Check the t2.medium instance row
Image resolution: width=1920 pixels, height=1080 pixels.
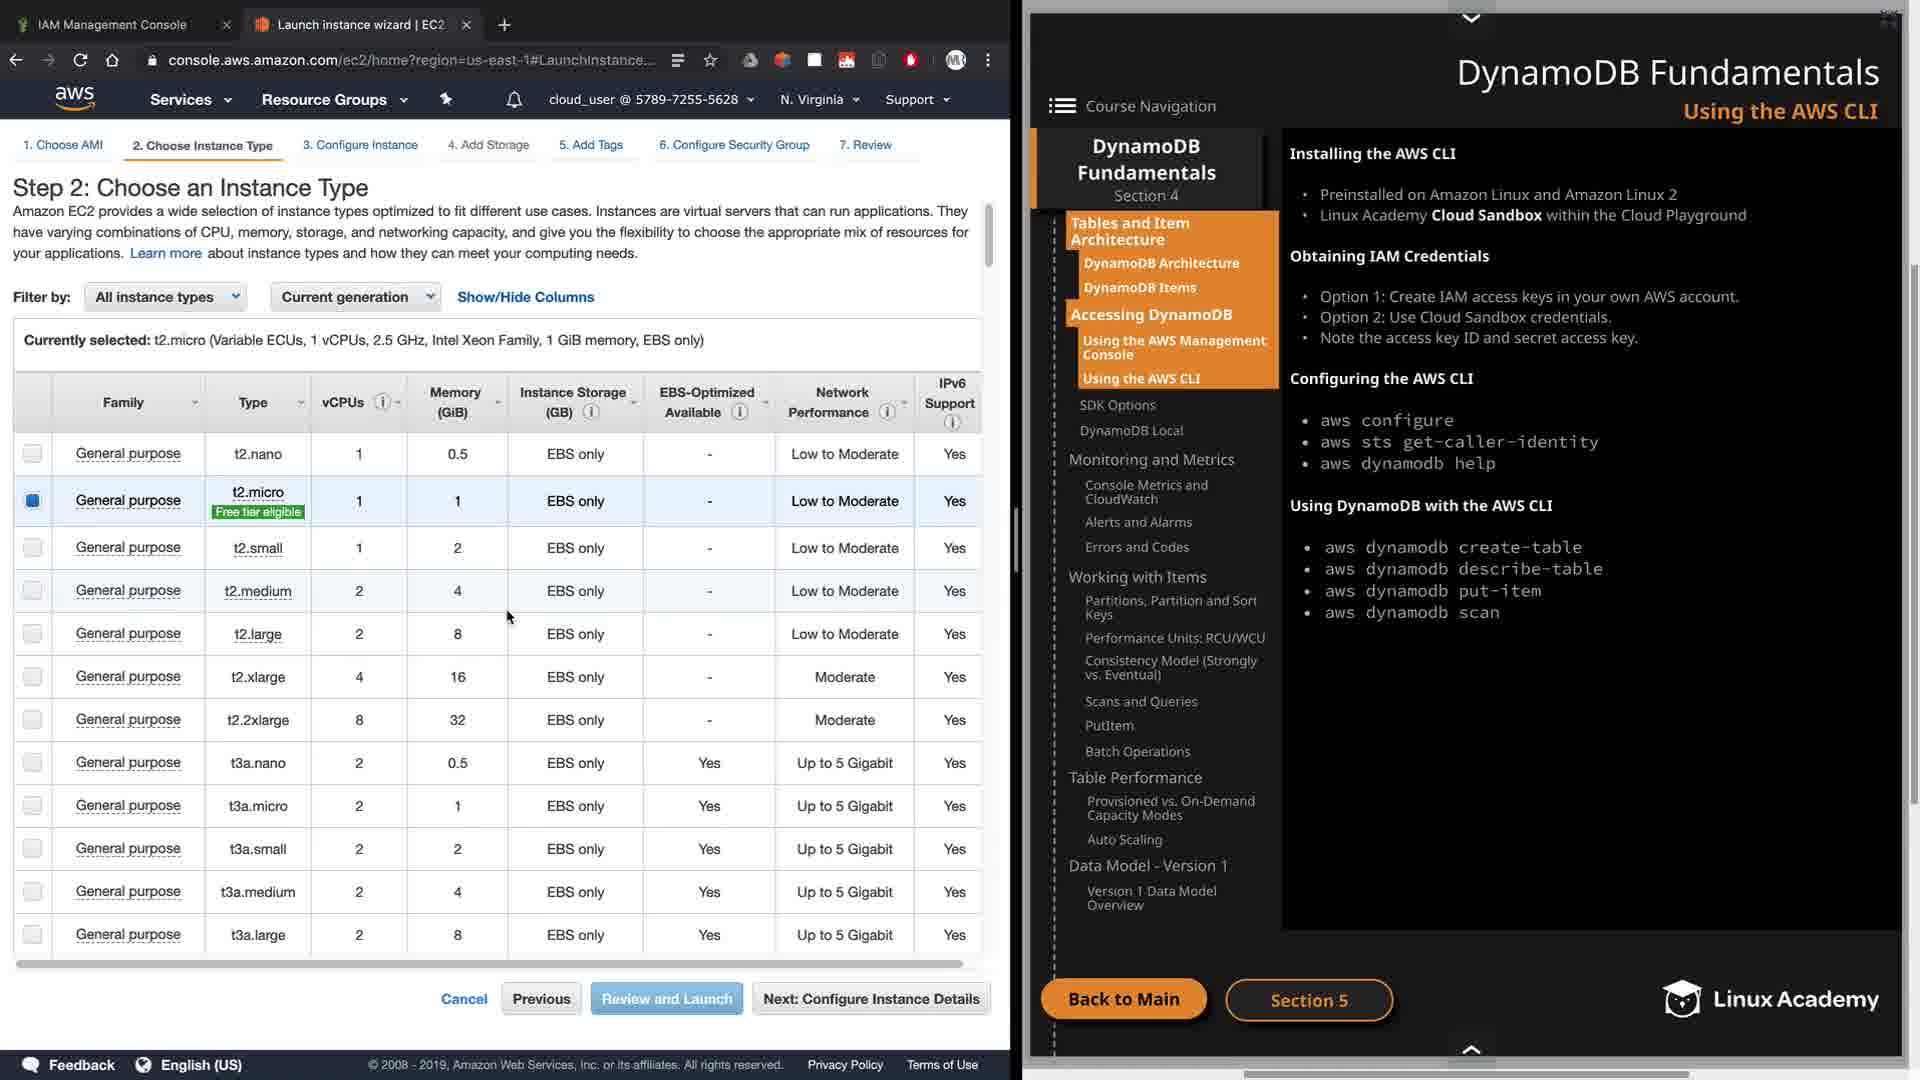[x=33, y=591]
